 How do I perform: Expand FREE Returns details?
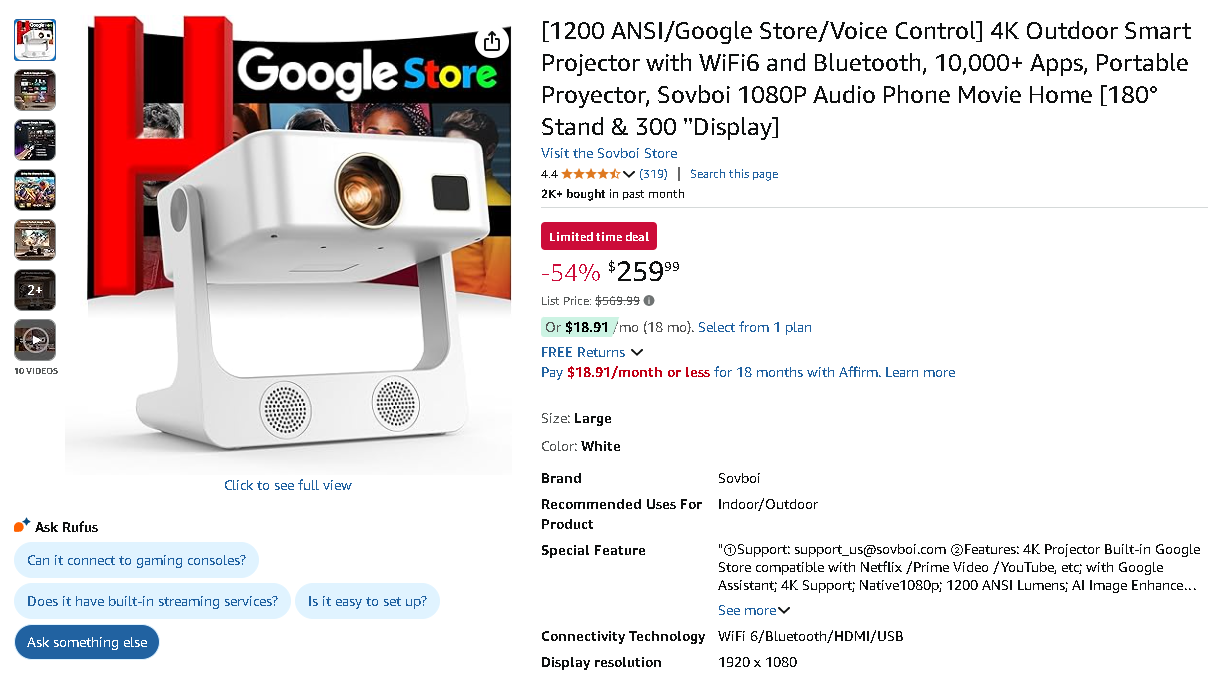[637, 352]
